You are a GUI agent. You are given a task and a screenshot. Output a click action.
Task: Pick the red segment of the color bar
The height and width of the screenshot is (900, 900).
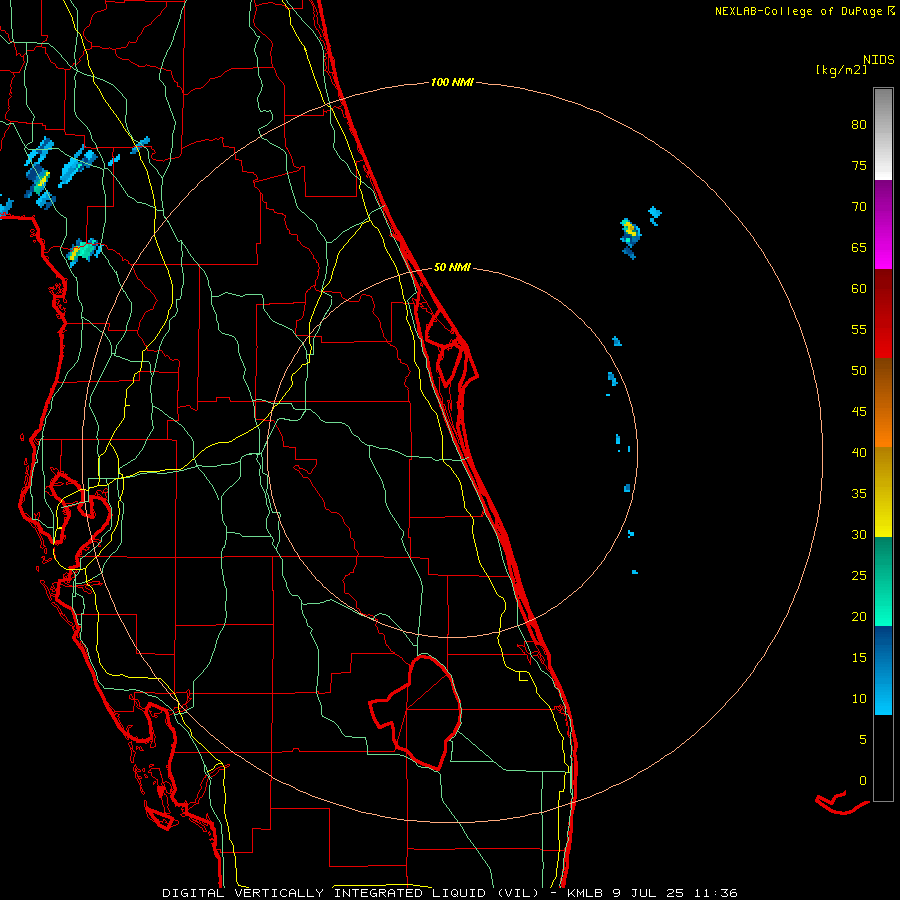(x=883, y=313)
